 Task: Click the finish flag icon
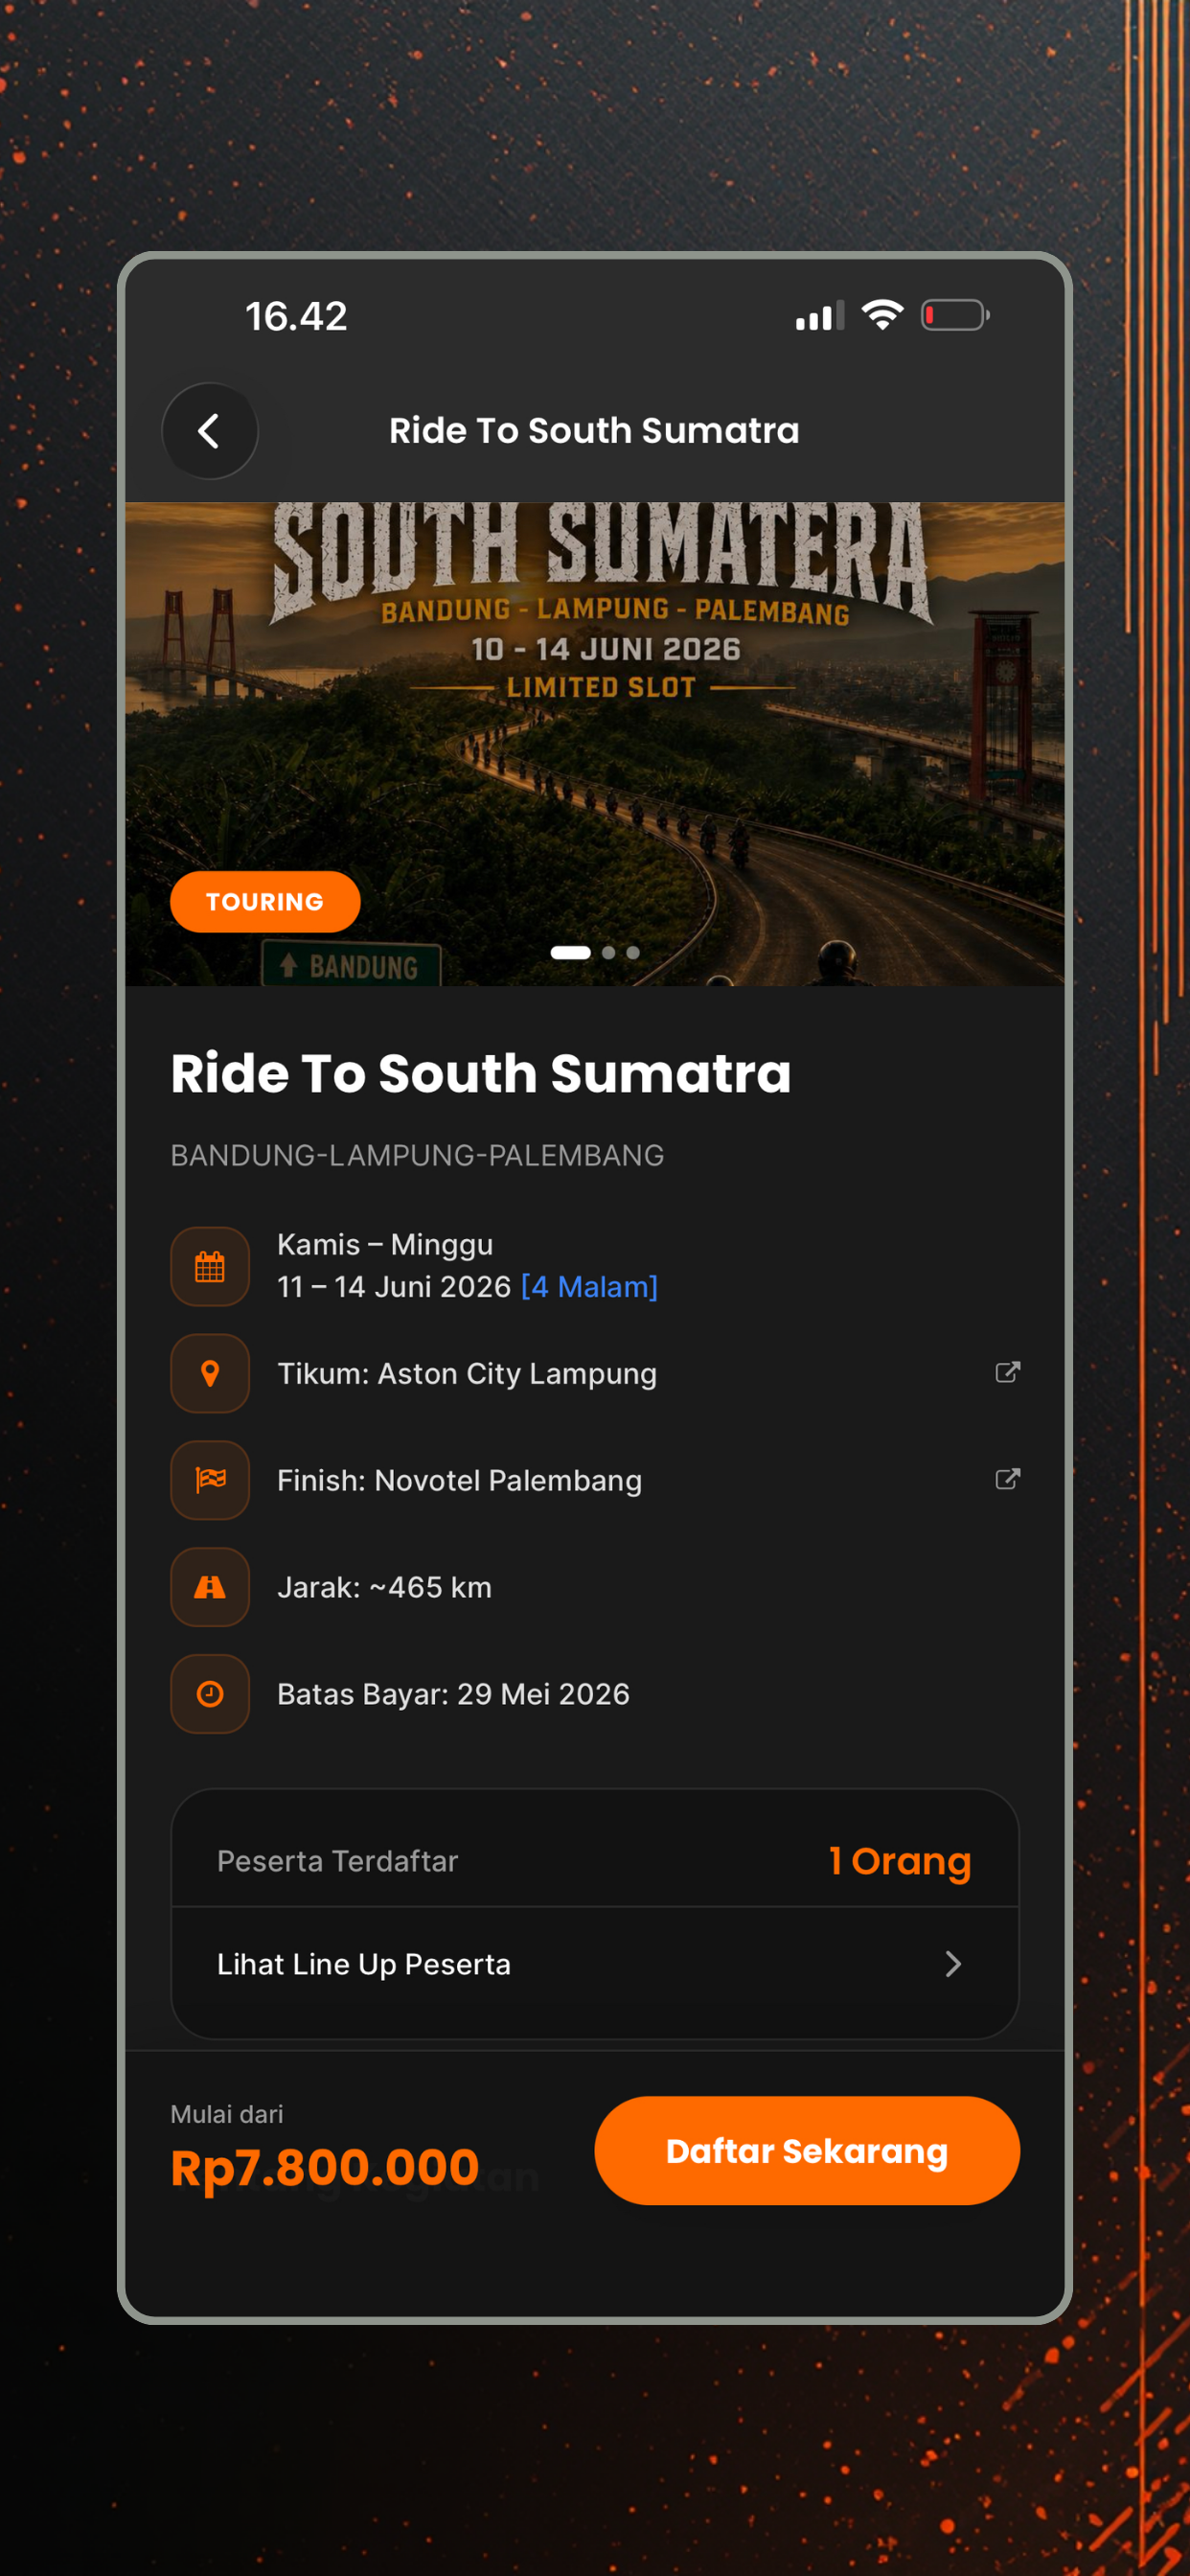tap(210, 1480)
